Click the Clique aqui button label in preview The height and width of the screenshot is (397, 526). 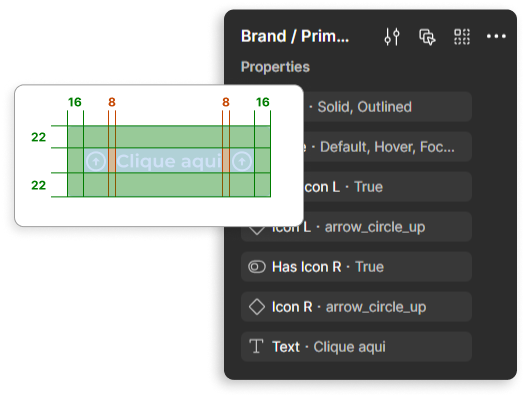[x=169, y=161]
